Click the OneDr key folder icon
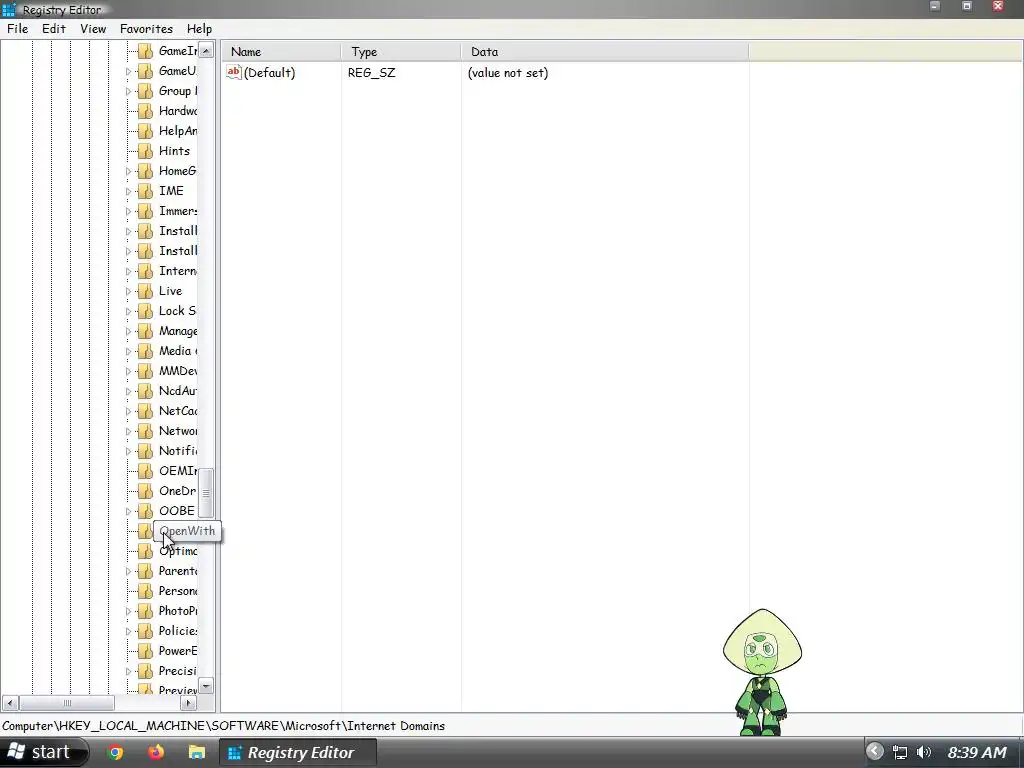Viewport: 1024px width, 768px height. pos(145,491)
